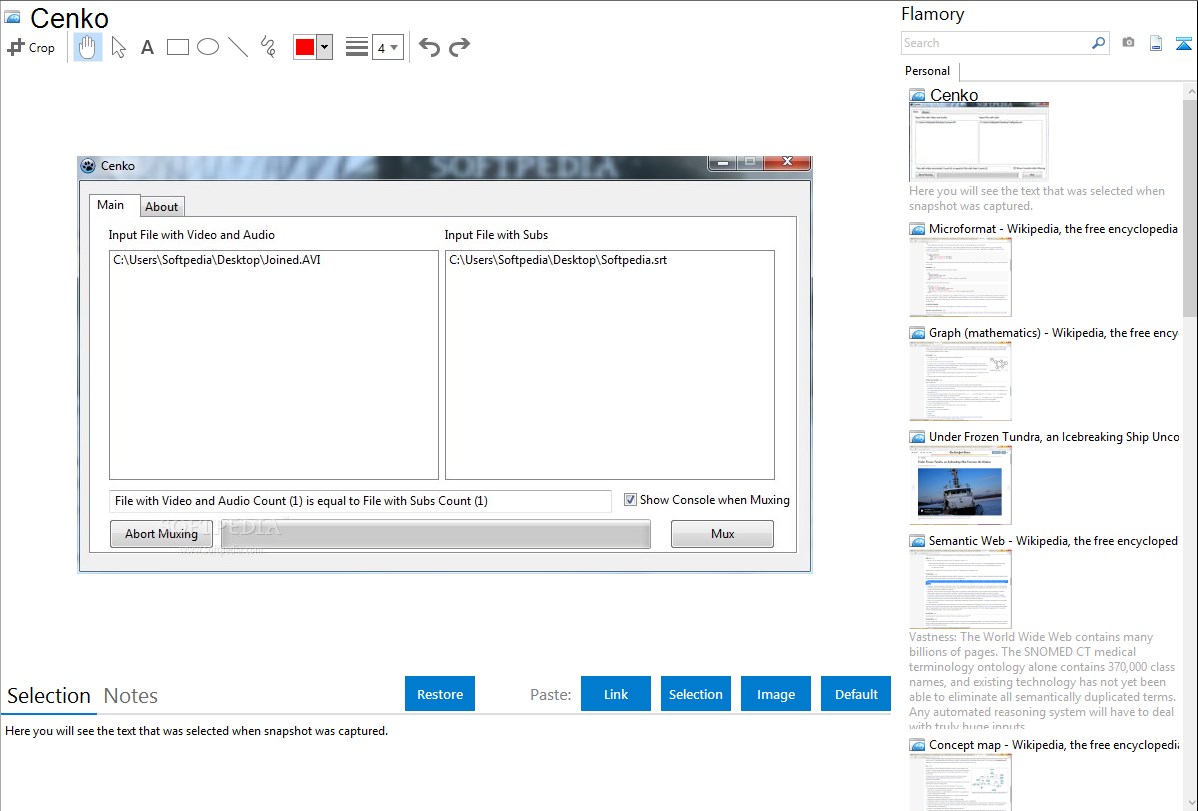
Task: Open the About tab in Cenko
Action: [161, 206]
